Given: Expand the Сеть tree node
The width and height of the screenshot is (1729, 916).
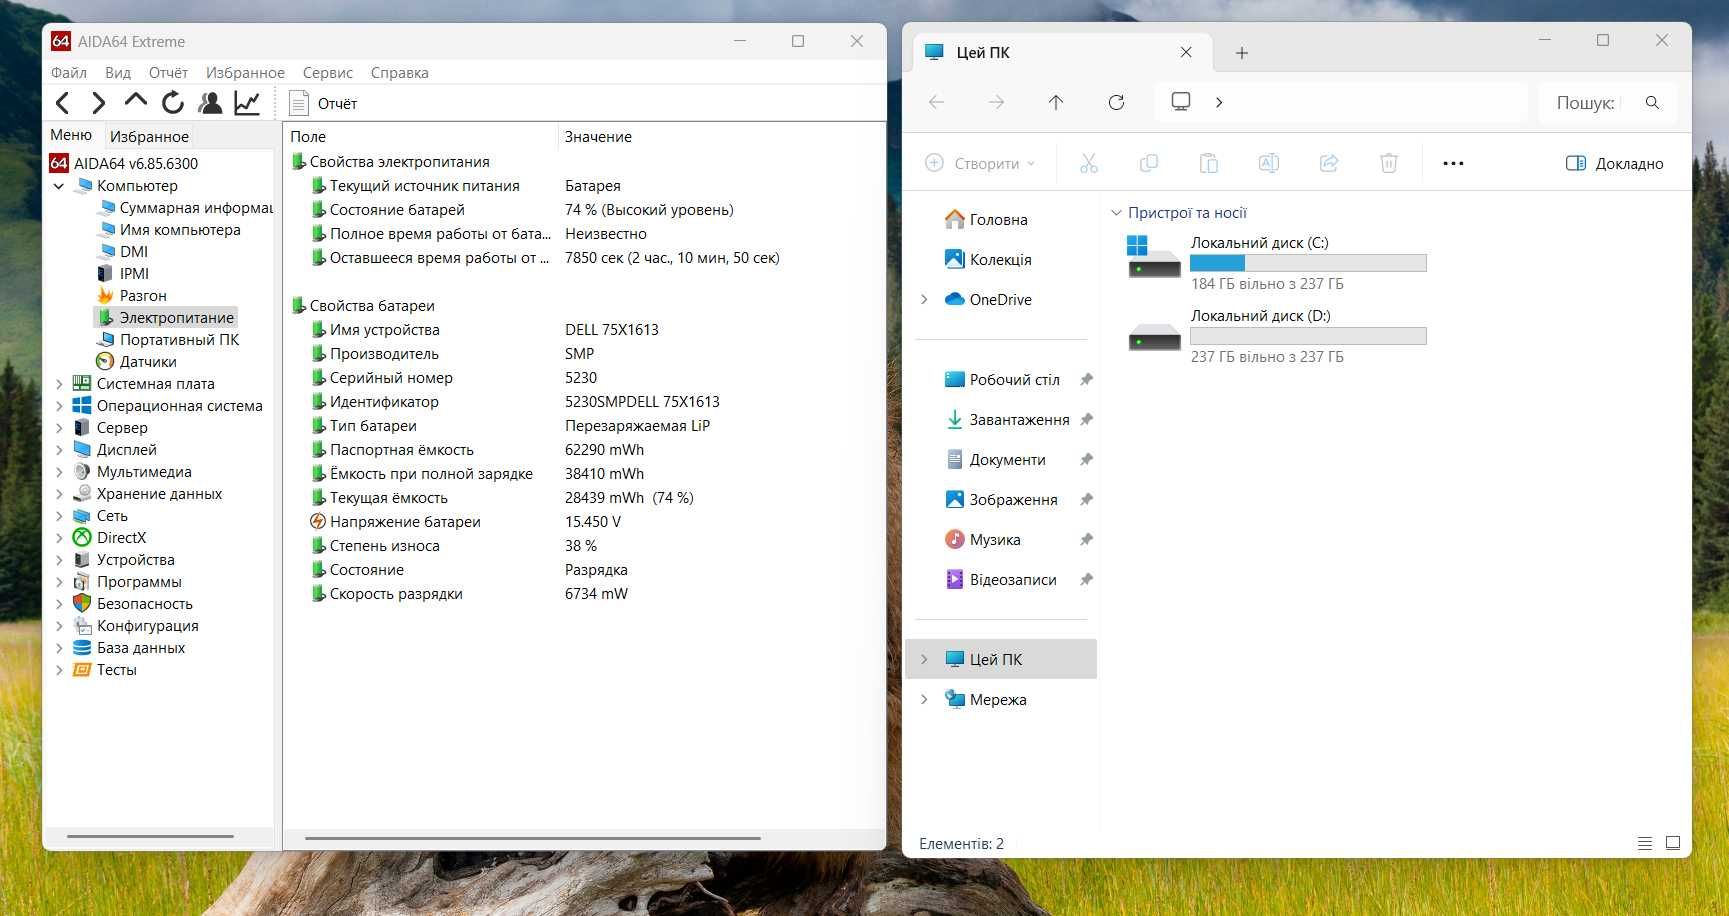Looking at the screenshot, I should [x=59, y=516].
